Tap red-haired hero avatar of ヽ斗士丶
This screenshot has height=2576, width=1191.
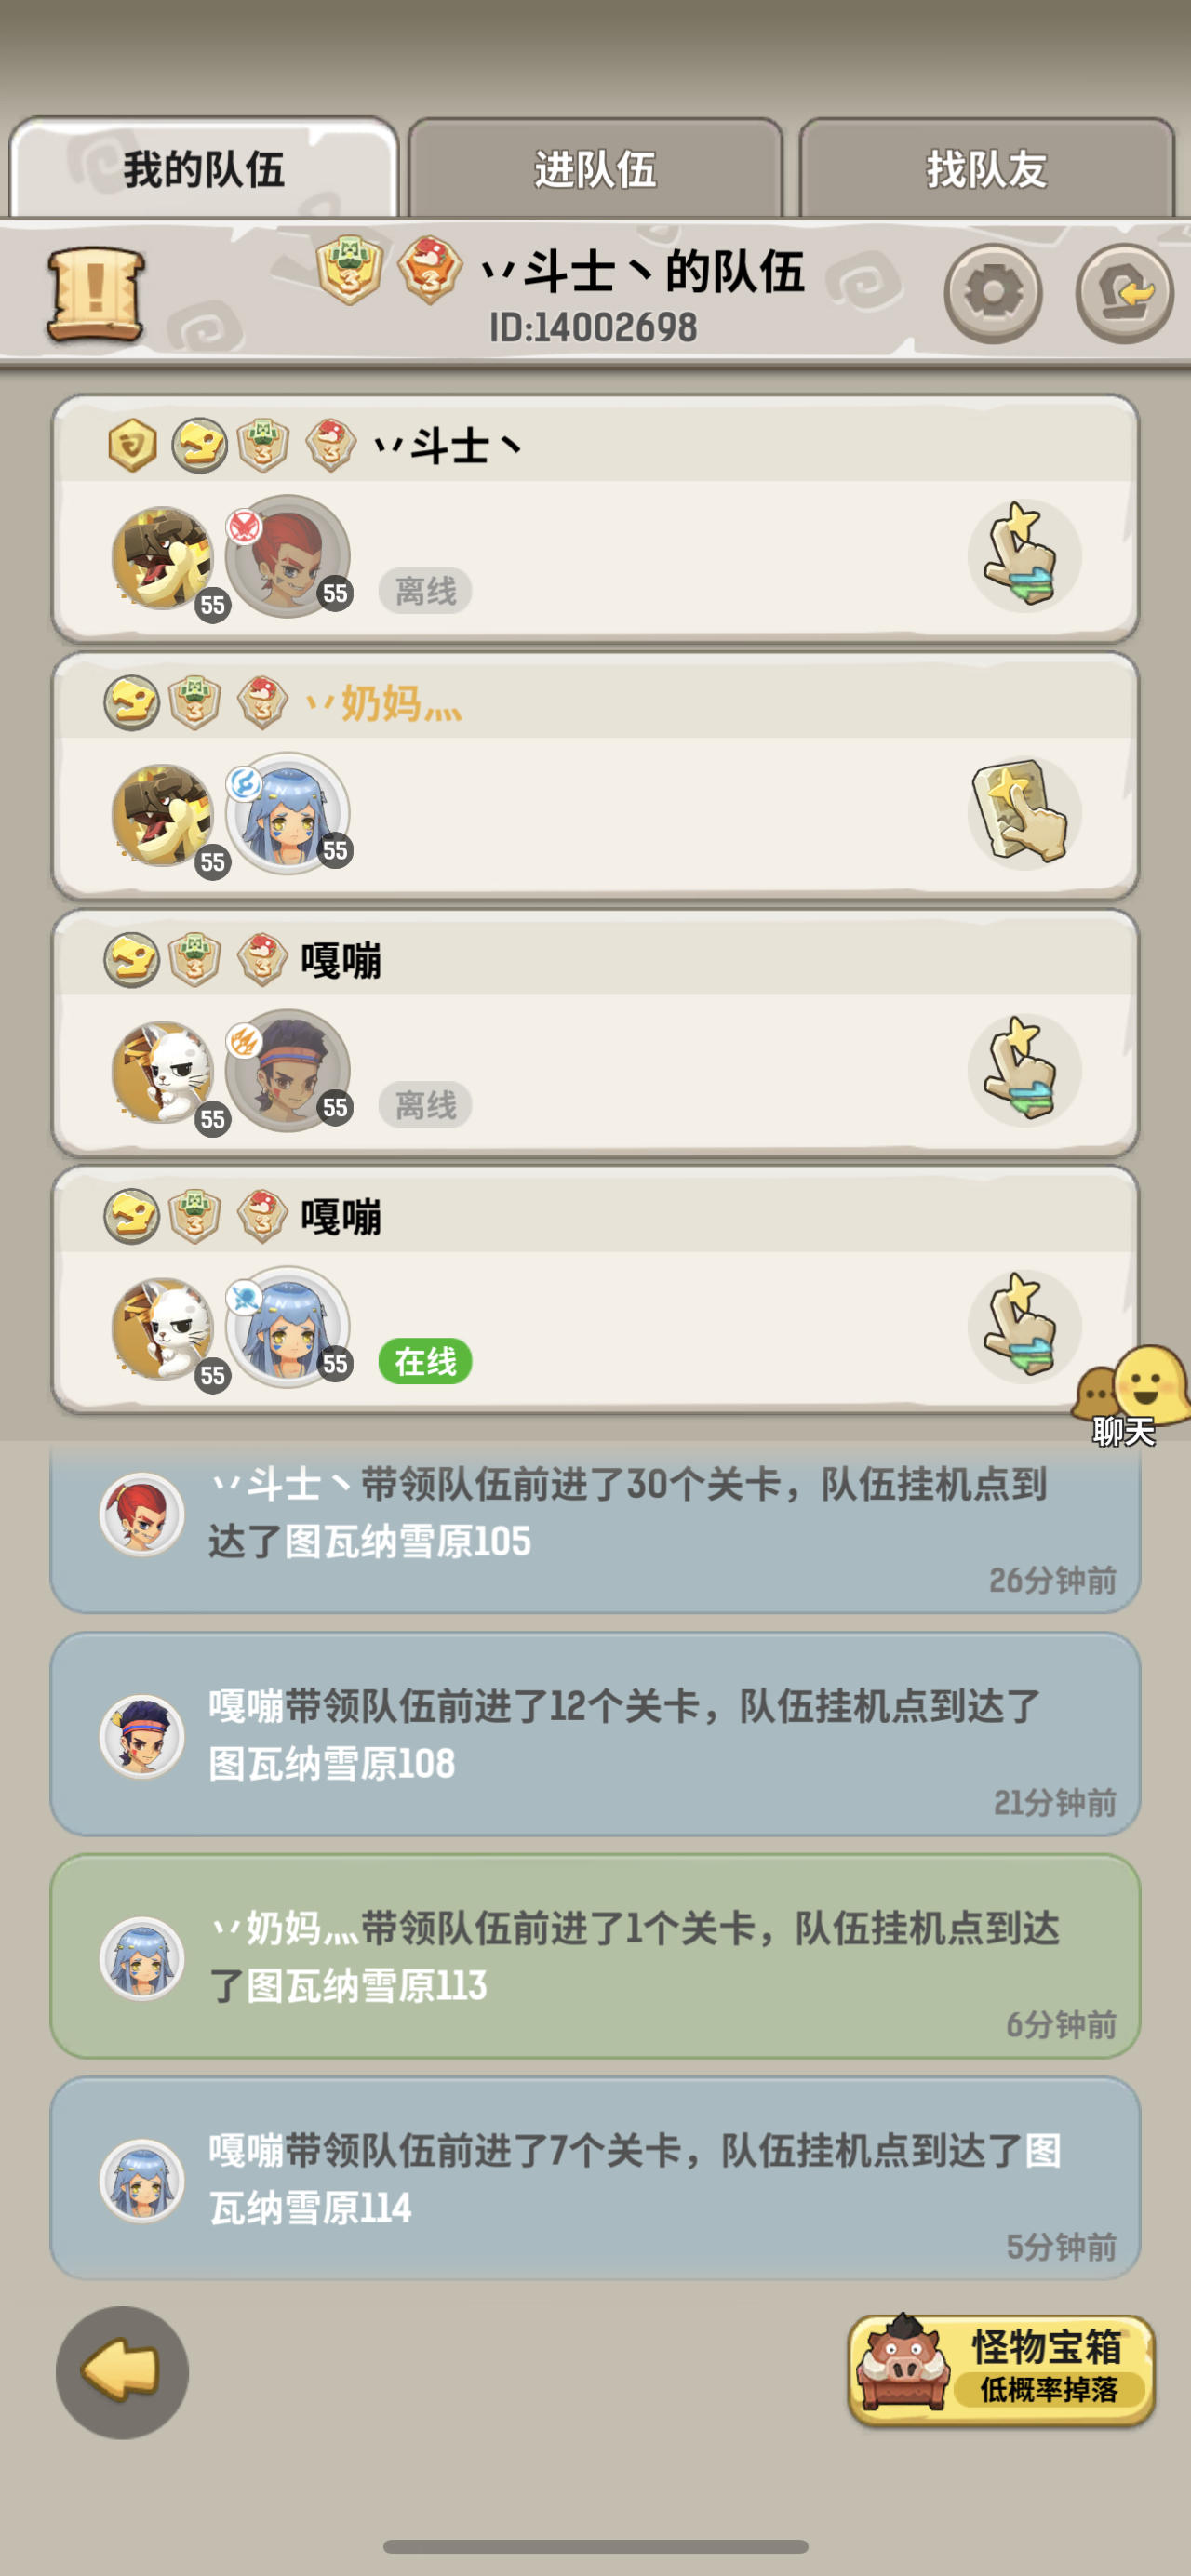tap(287, 556)
